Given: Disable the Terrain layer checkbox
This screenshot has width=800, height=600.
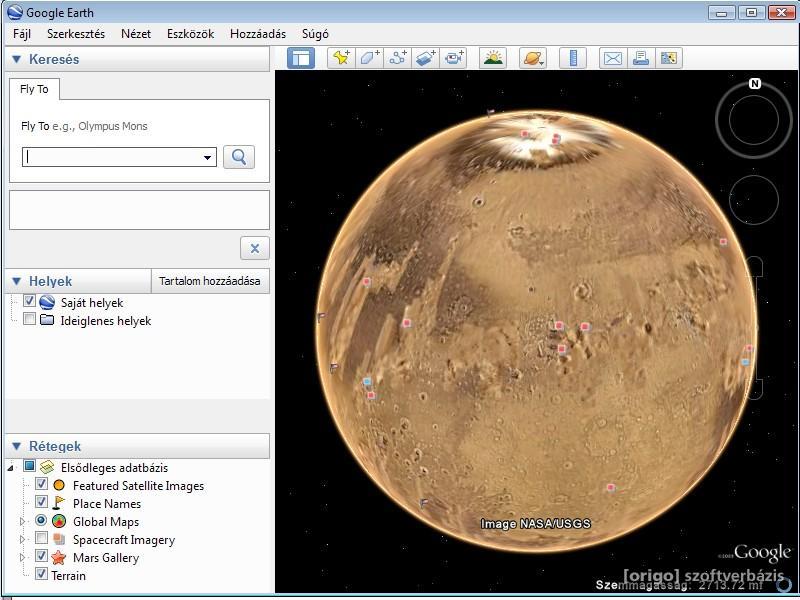Looking at the screenshot, I should [x=41, y=573].
